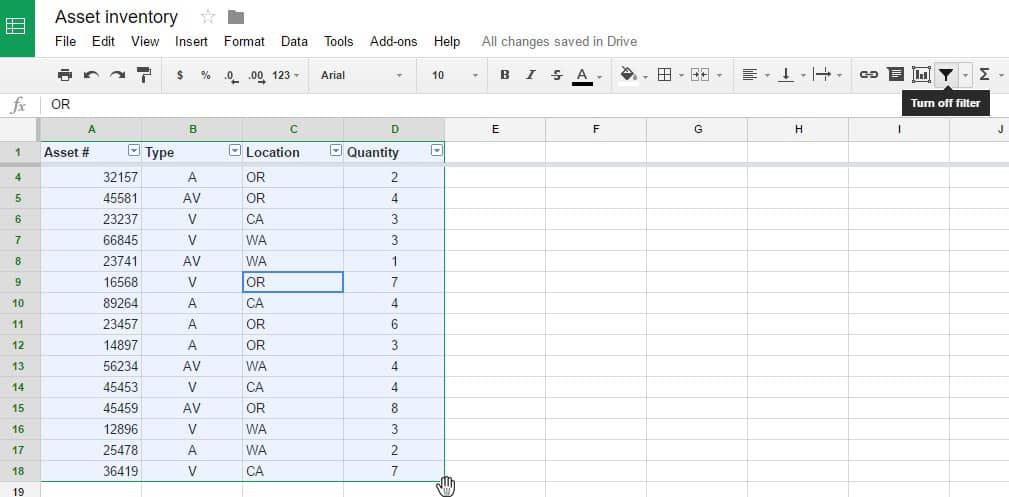This screenshot has width=1009, height=497.
Task: Click the Functions sigma icon
Action: (x=985, y=75)
